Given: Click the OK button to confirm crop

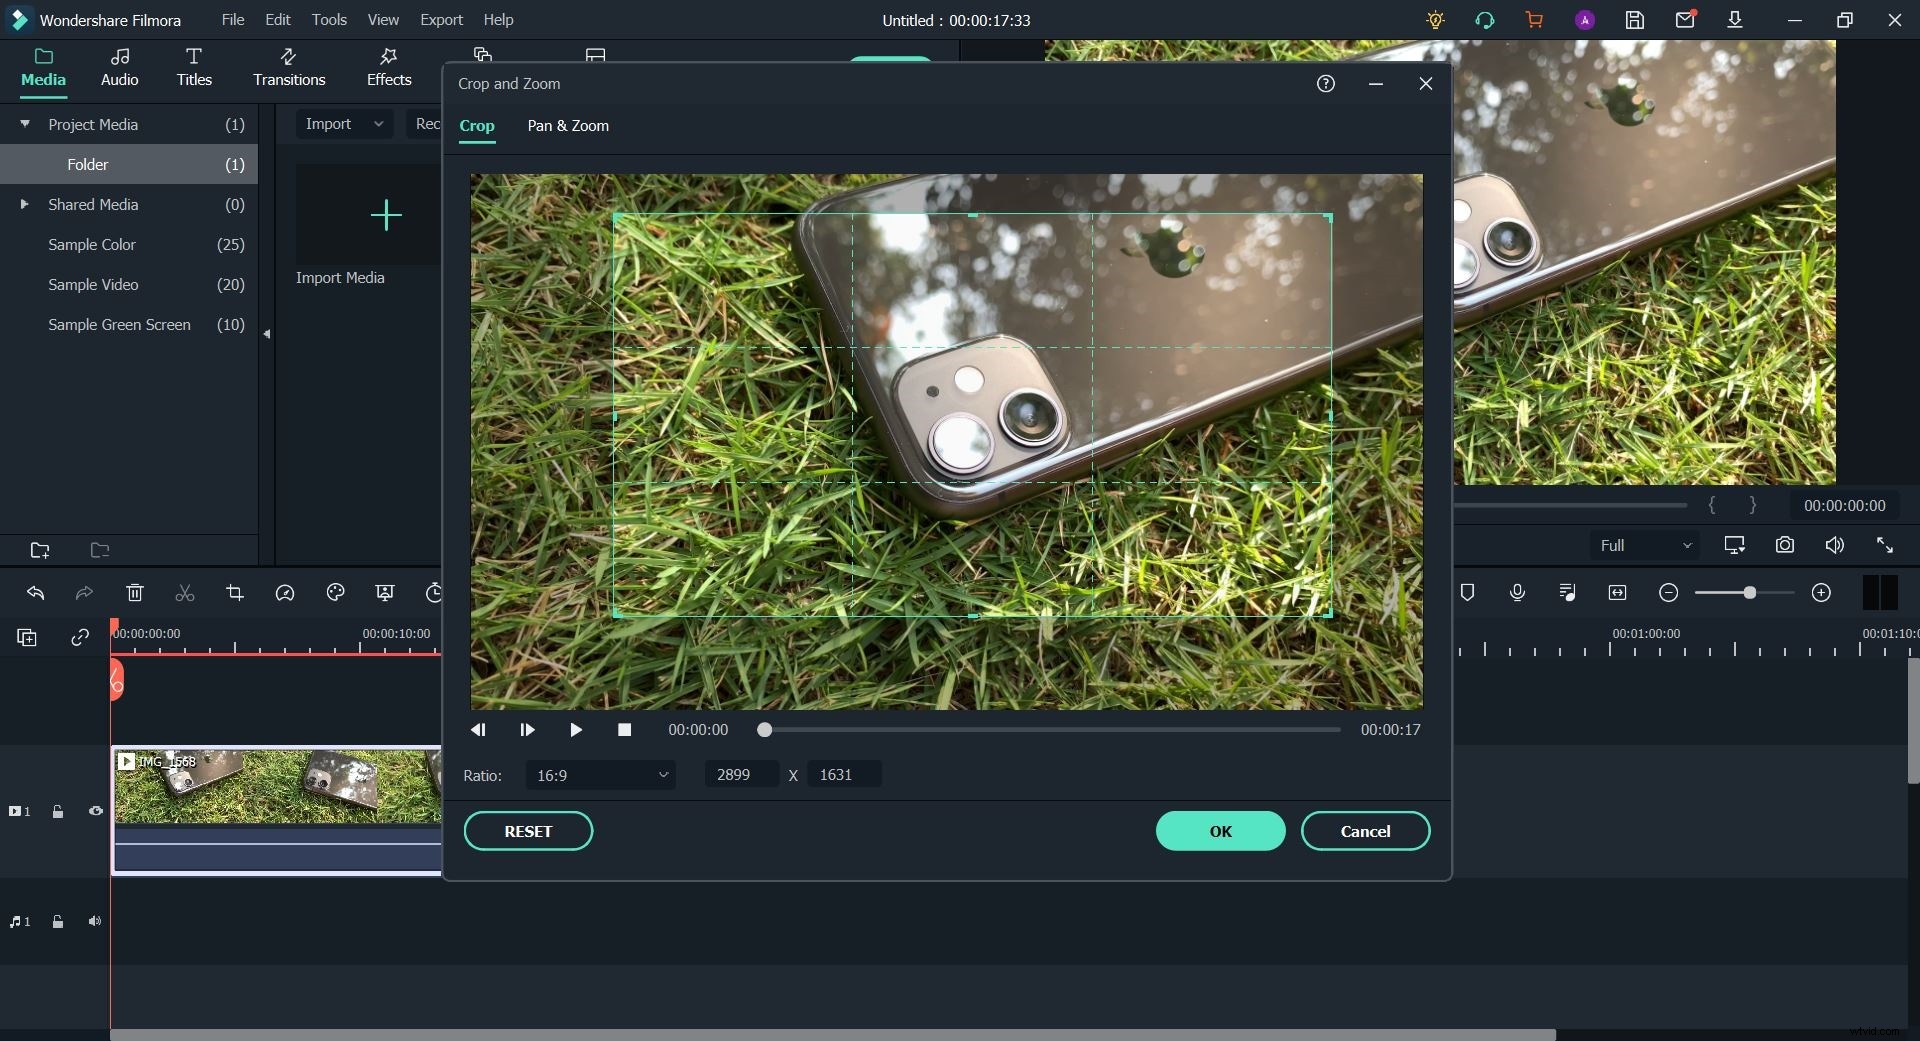Looking at the screenshot, I should pyautogui.click(x=1219, y=831).
